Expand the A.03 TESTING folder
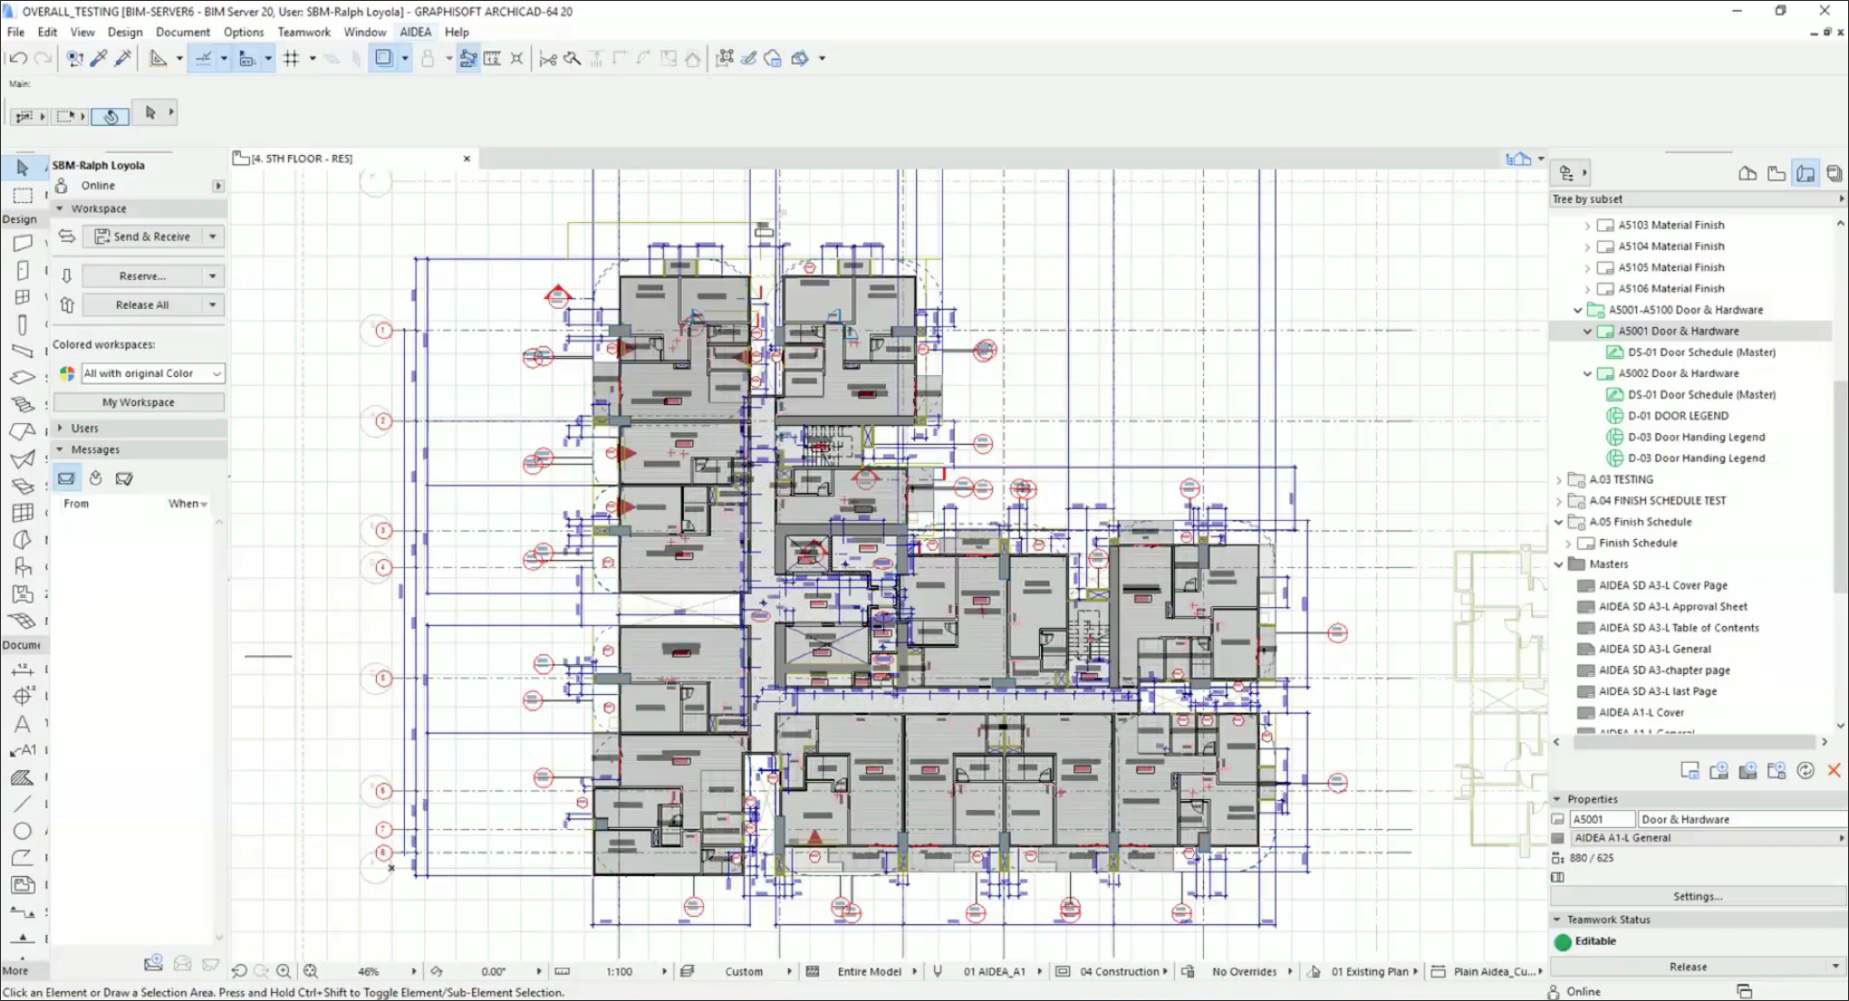1849x1001 pixels. pyautogui.click(x=1559, y=480)
